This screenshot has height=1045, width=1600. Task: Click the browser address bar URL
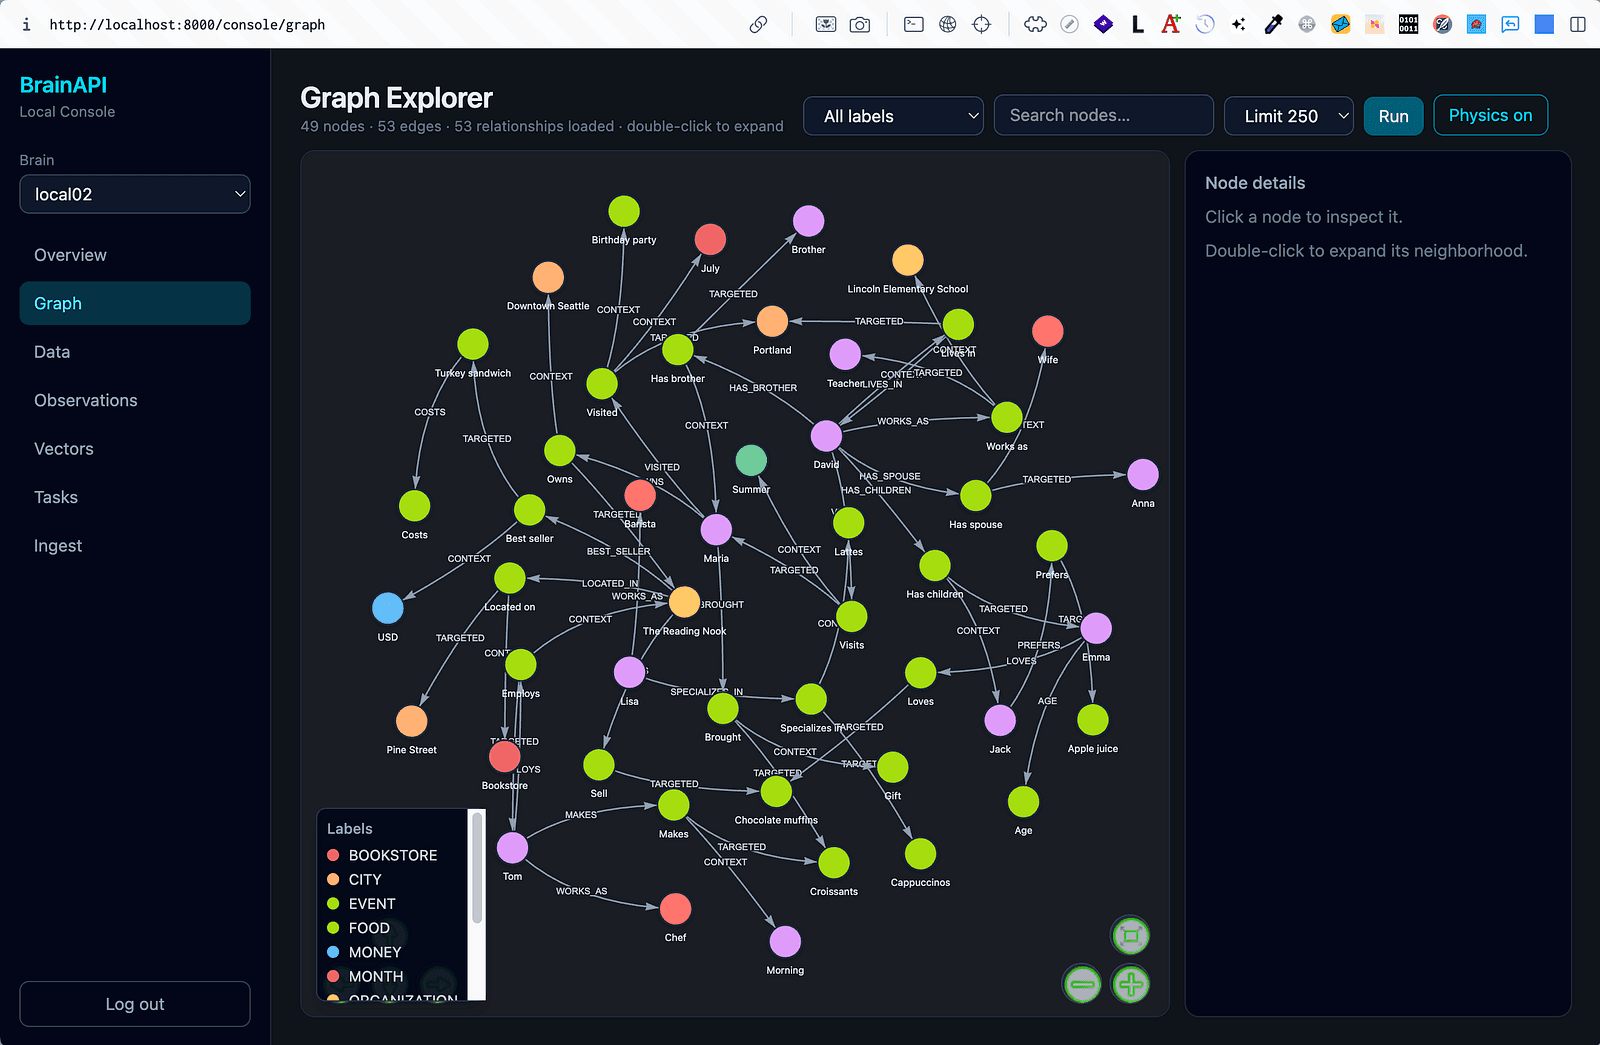click(187, 24)
